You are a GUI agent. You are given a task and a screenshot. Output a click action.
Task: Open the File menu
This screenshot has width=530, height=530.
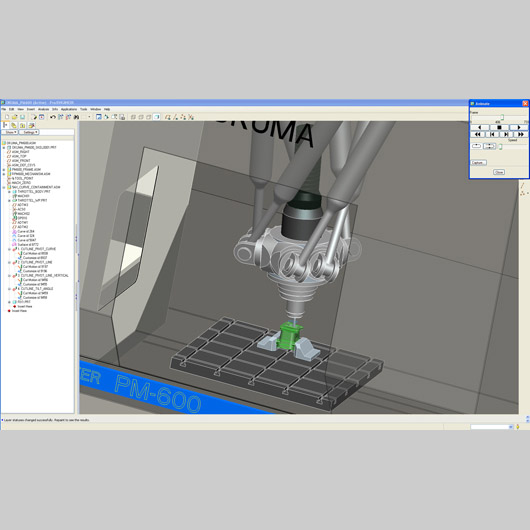coord(4,109)
